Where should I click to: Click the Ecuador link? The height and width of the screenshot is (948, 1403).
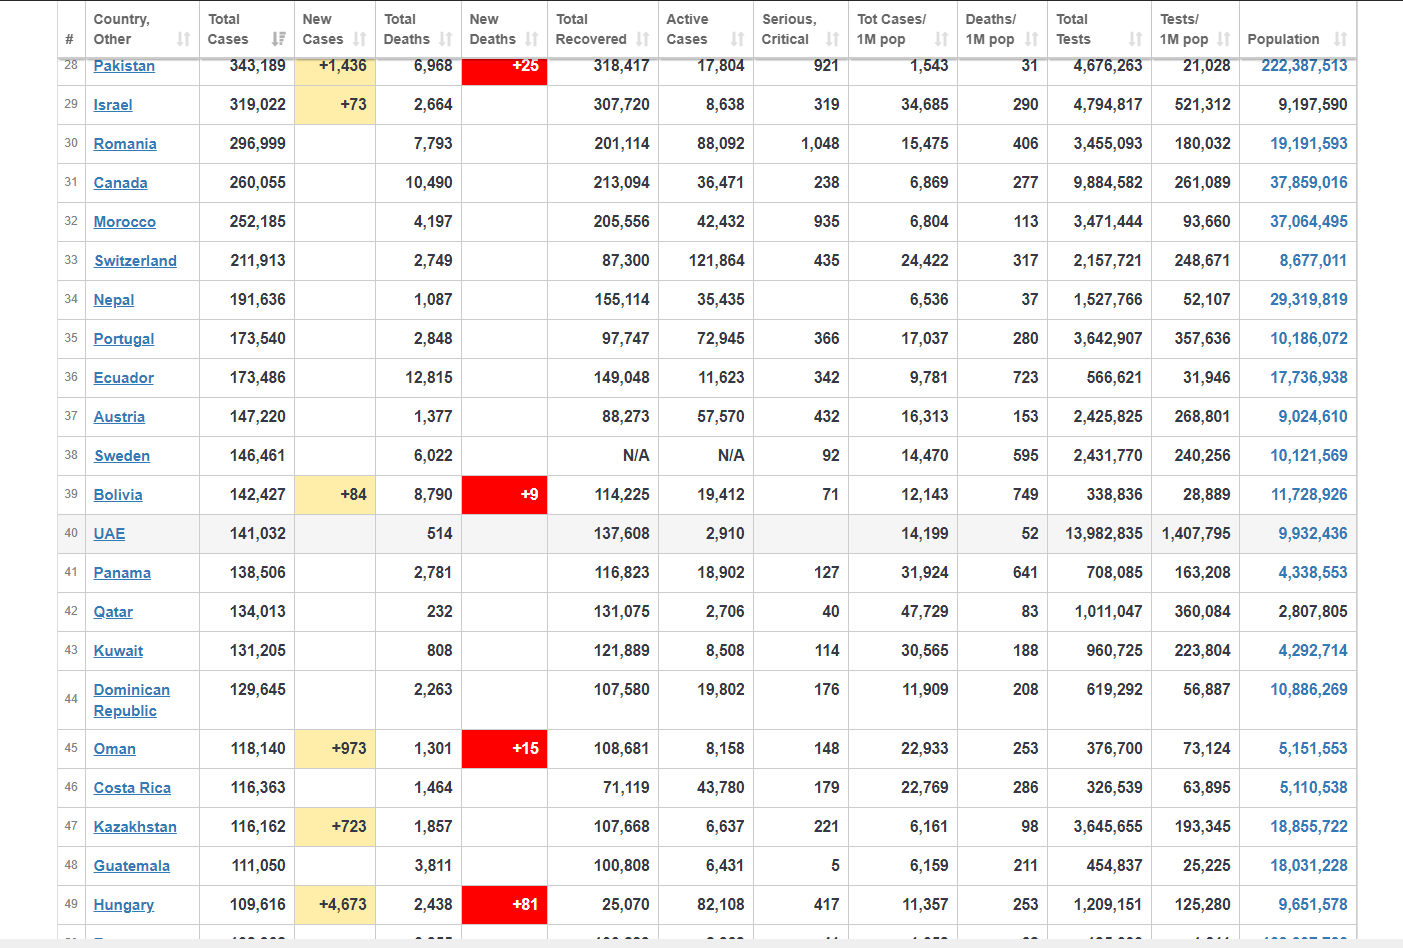[124, 378]
